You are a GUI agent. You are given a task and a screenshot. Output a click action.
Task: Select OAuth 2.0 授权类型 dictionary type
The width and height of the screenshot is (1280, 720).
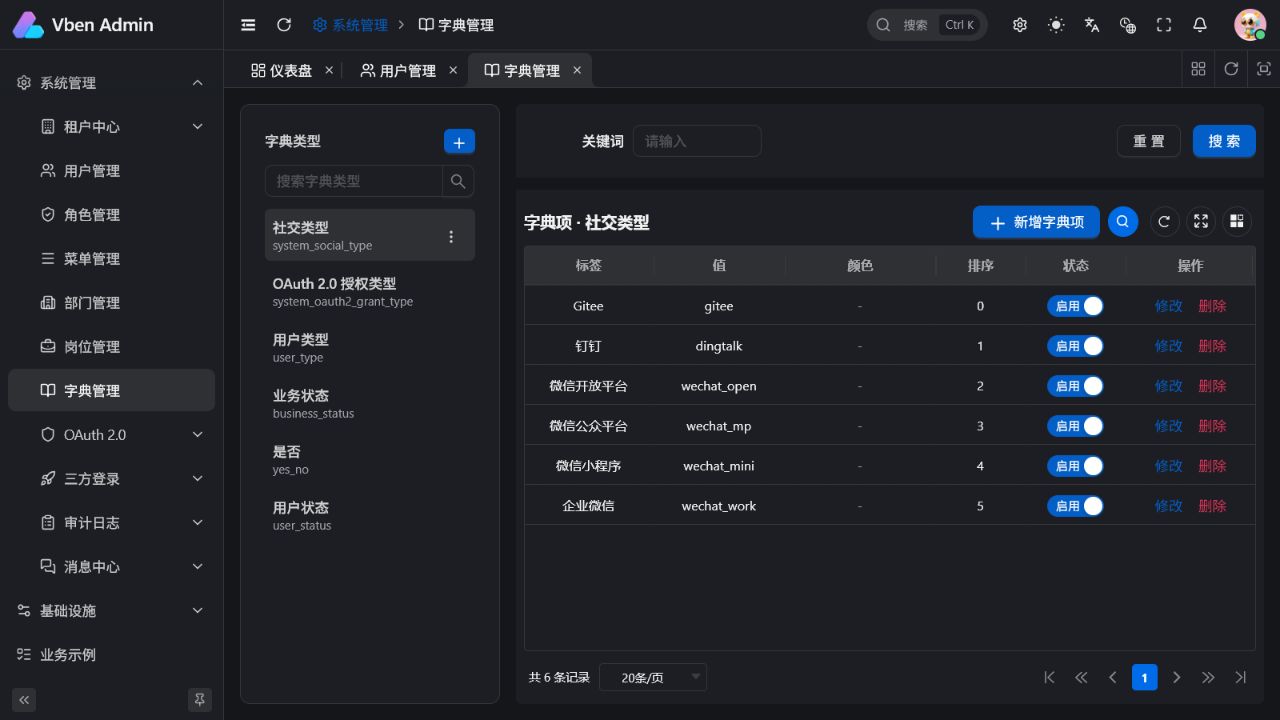pos(370,292)
